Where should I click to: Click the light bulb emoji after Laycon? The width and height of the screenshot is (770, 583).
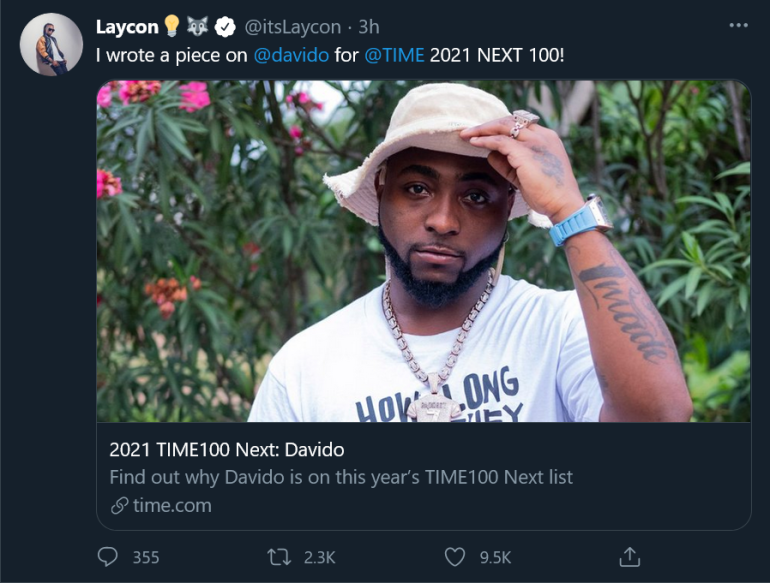[172, 27]
